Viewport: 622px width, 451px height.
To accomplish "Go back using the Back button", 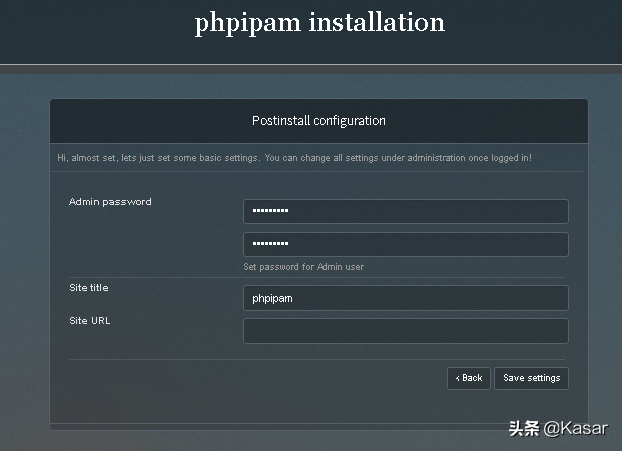I will [x=469, y=378].
